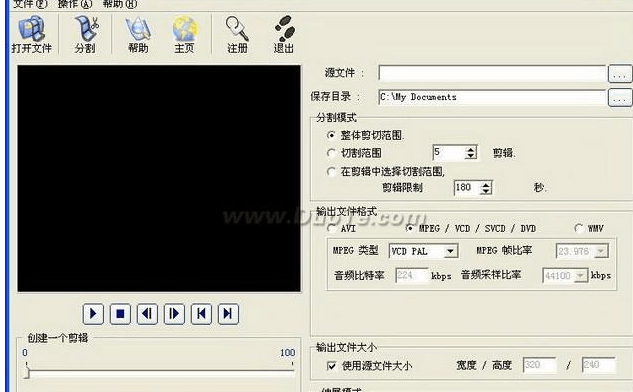Open the 文件 menu
The image size is (633, 392).
[30, 4]
